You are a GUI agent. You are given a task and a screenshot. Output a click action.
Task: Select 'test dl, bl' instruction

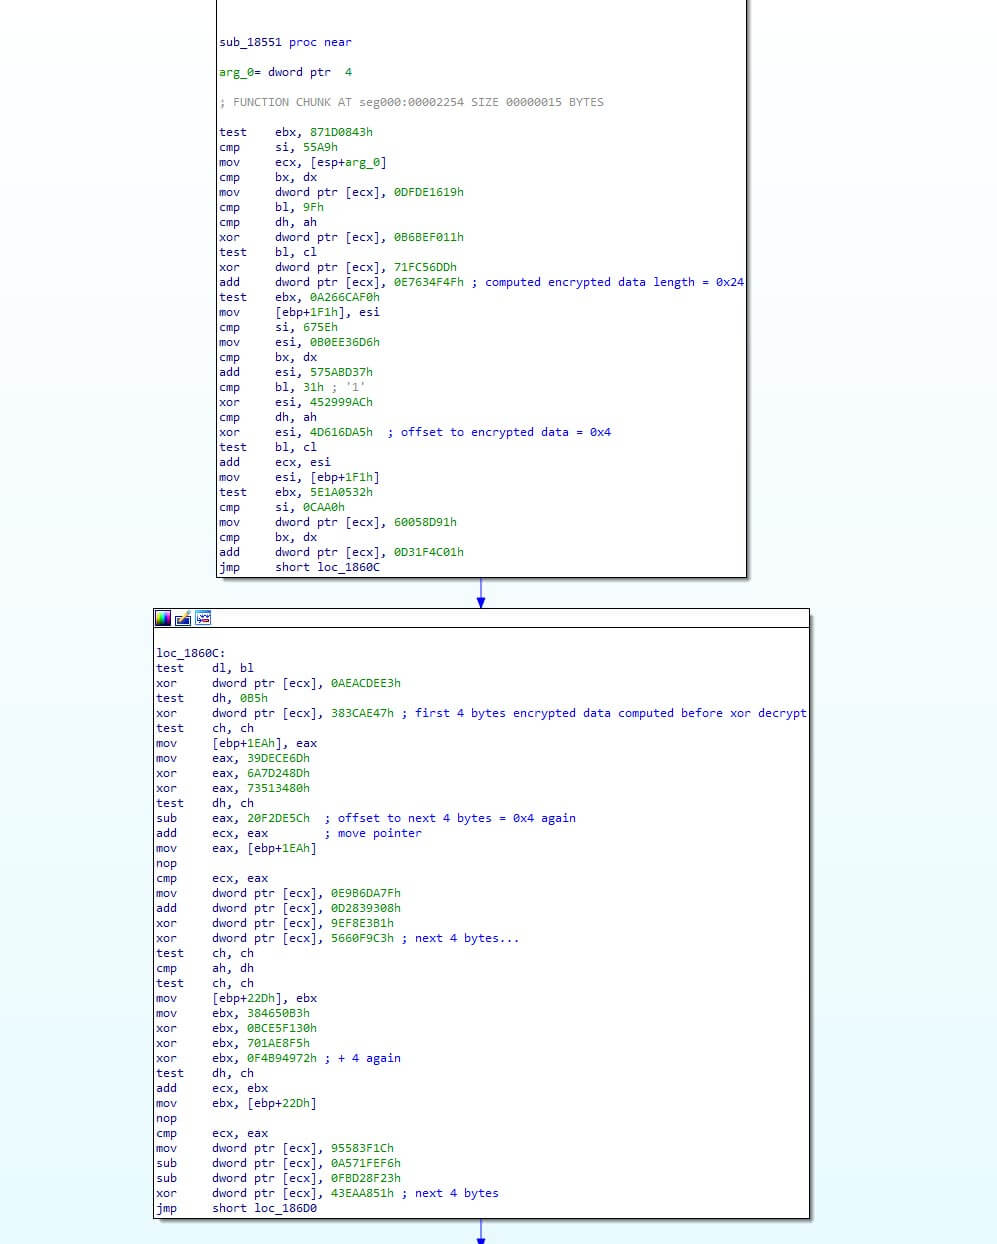point(205,668)
